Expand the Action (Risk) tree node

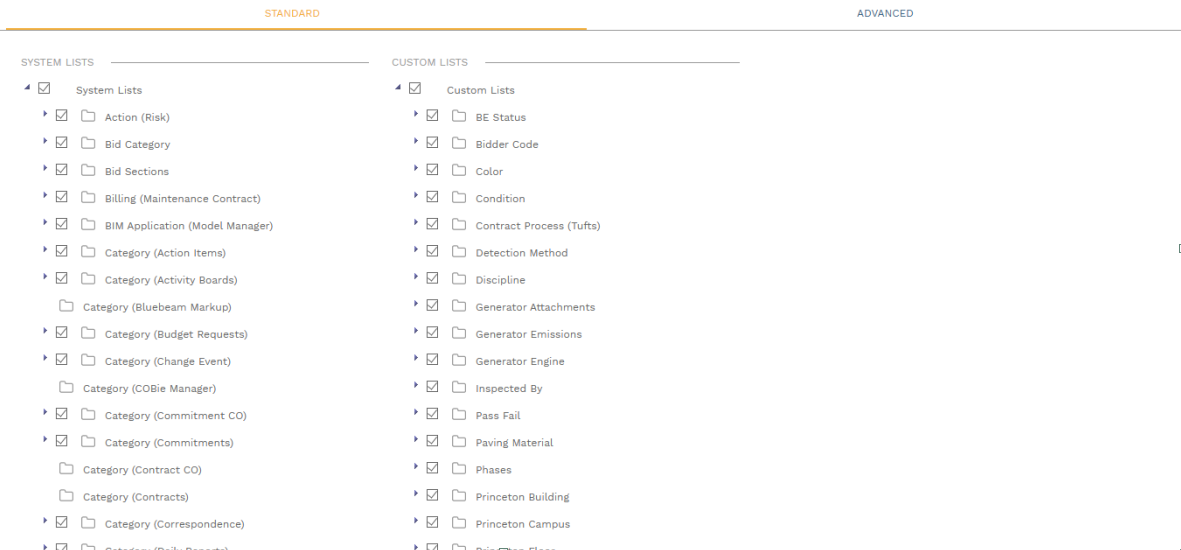(45, 115)
